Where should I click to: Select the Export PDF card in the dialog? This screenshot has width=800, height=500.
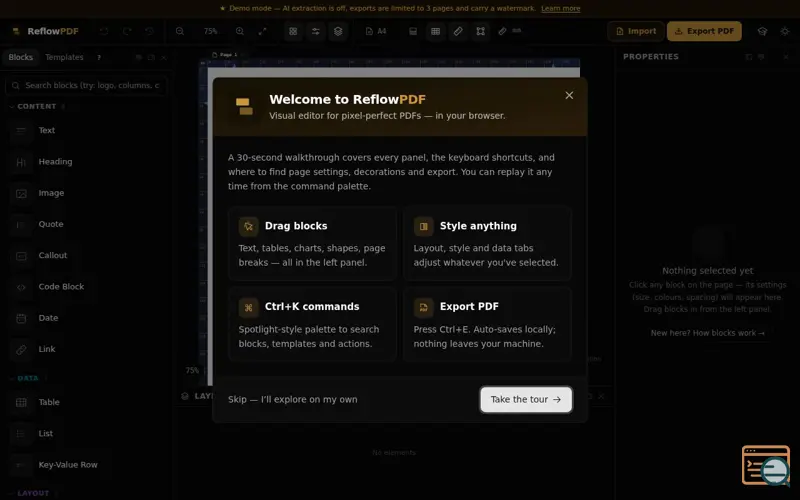[x=487, y=324]
